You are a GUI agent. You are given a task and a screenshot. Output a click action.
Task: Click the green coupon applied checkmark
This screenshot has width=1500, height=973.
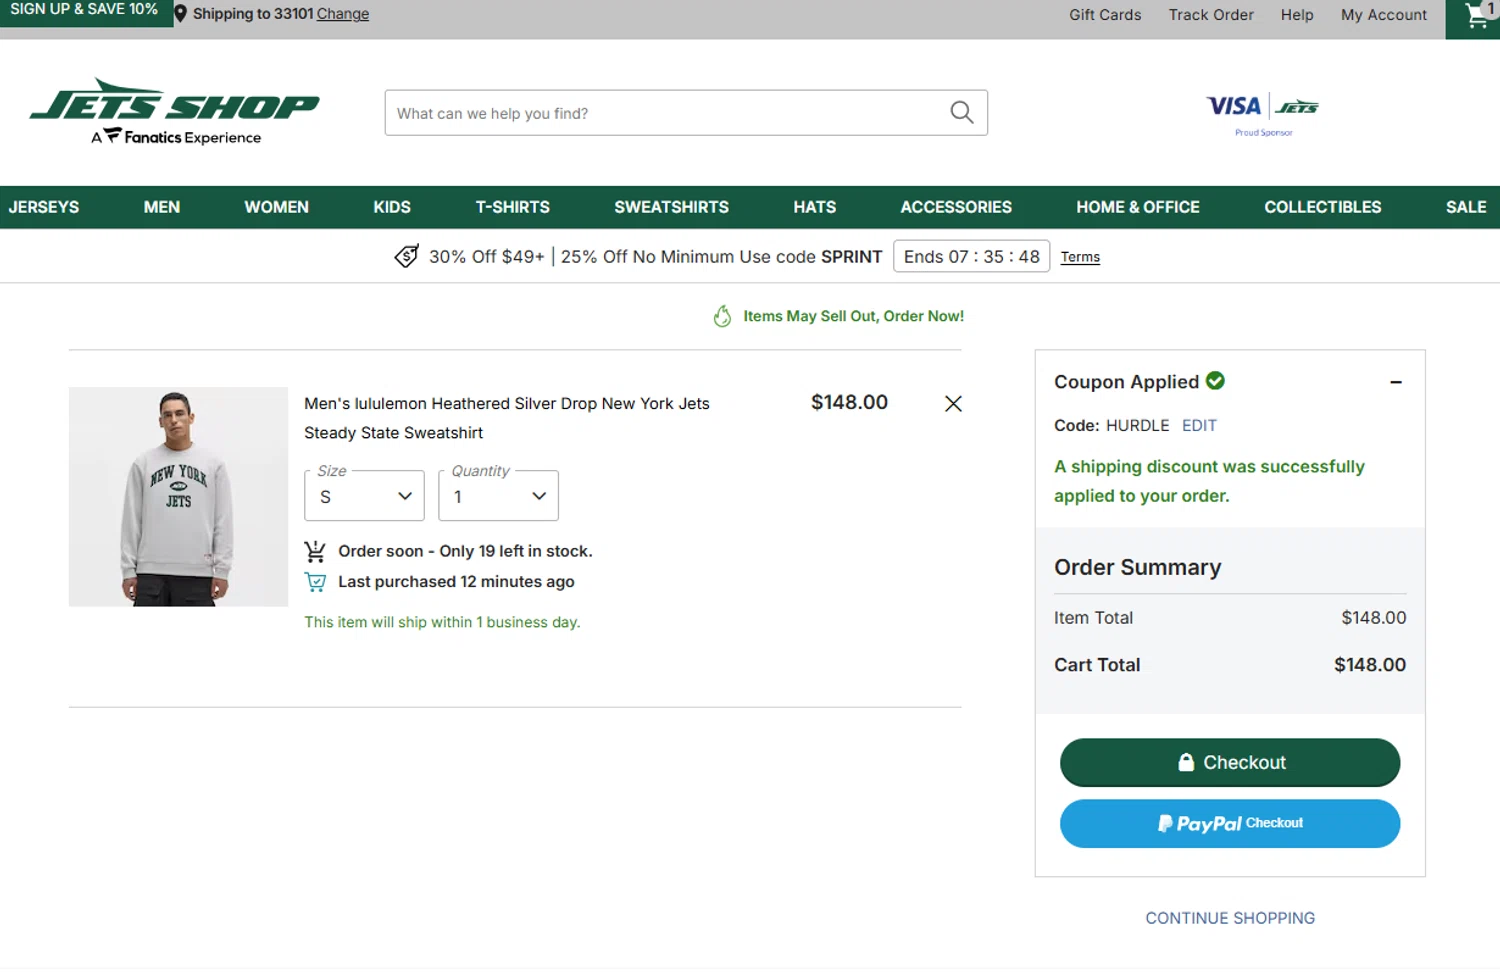click(1215, 381)
